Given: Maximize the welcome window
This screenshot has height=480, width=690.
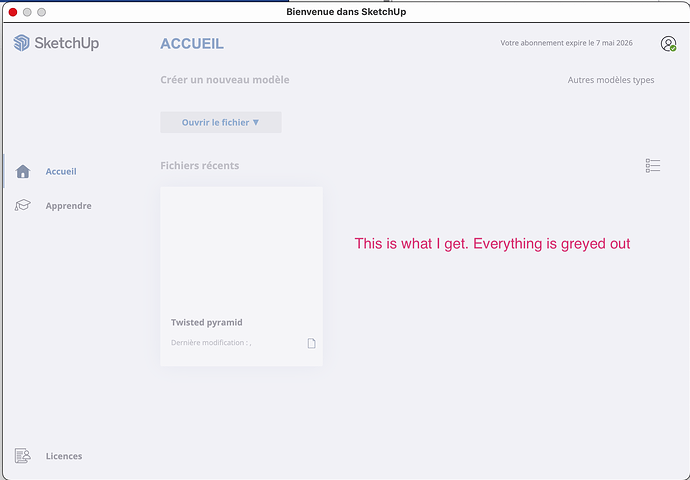Looking at the screenshot, I should 41,12.
